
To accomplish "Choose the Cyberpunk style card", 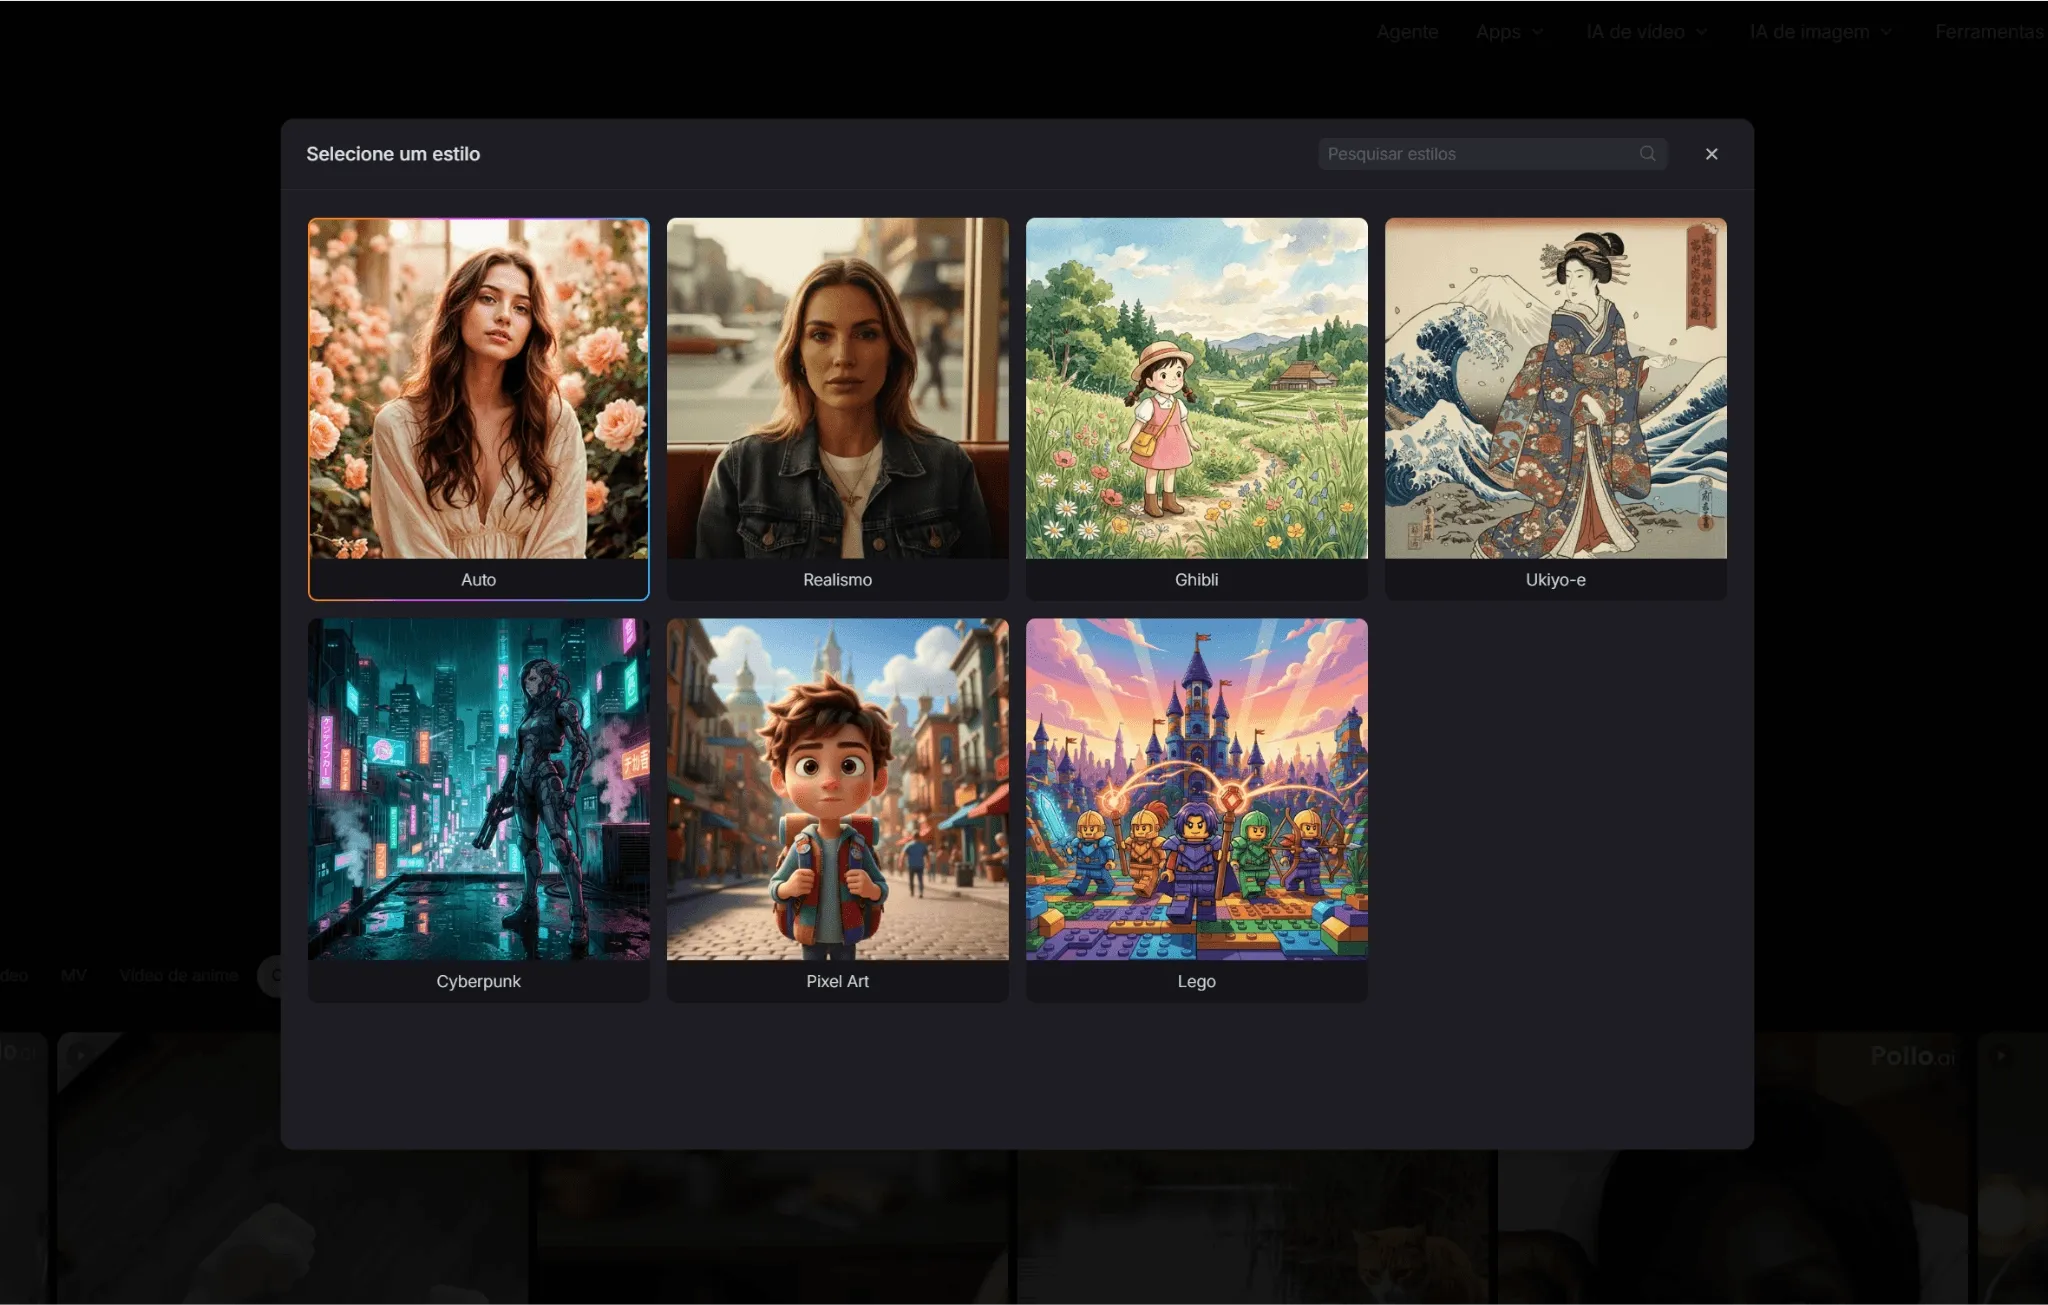I will point(479,810).
